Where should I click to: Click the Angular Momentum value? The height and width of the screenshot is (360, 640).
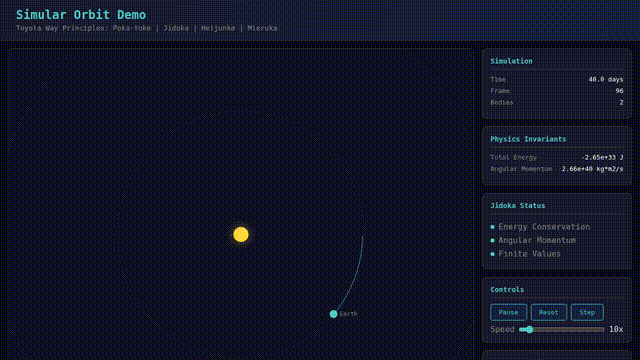pos(592,169)
